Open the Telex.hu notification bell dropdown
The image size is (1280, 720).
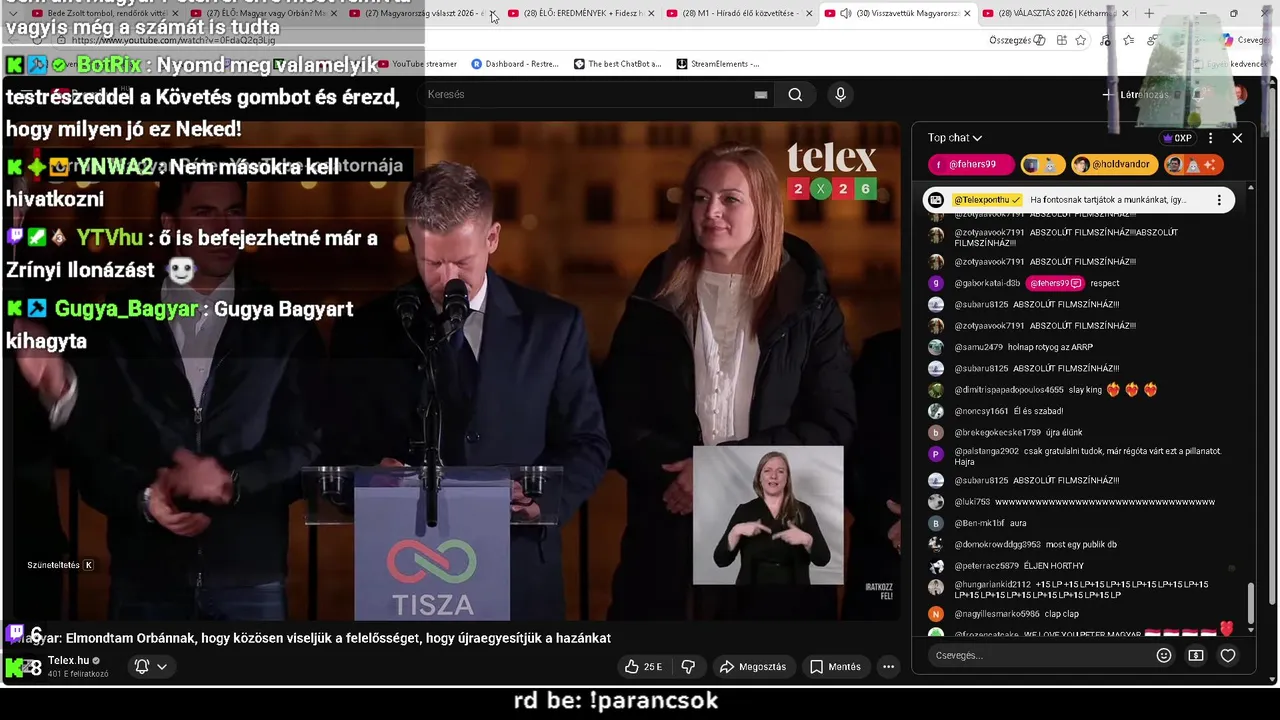pos(150,667)
